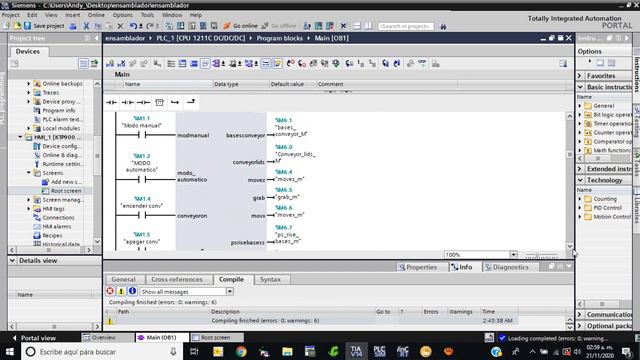The height and width of the screenshot is (360, 640).
Task: Open the zoom level 100% dropdown
Action: tap(513, 255)
